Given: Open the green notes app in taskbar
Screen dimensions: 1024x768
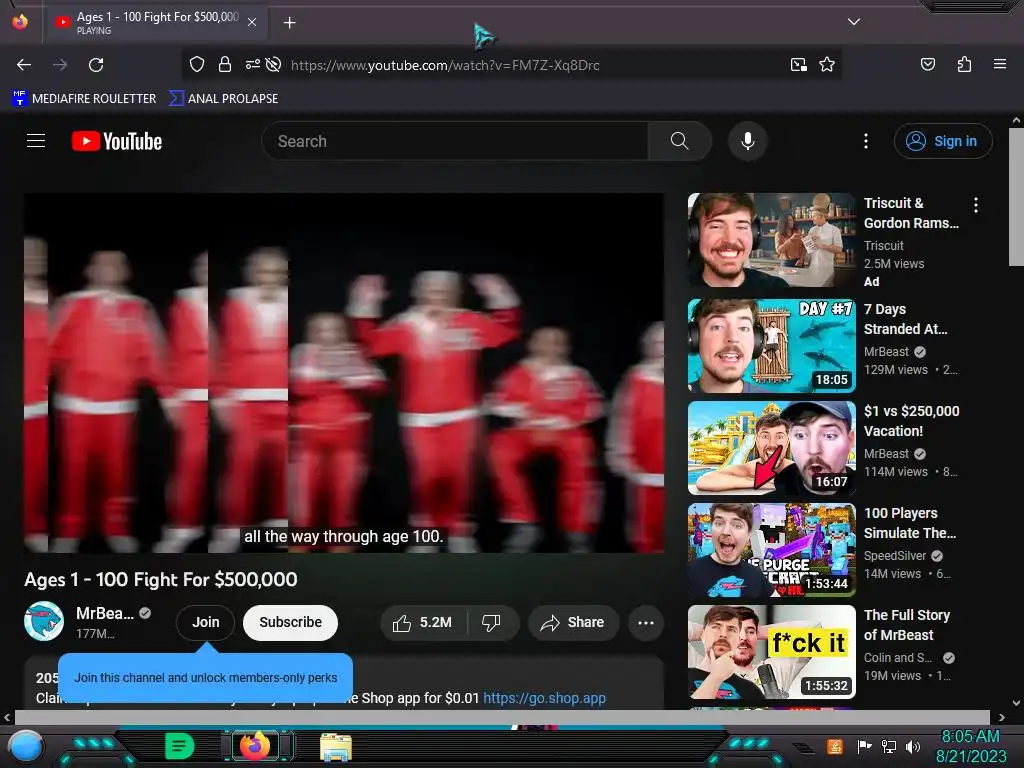Looking at the screenshot, I should point(179,746).
